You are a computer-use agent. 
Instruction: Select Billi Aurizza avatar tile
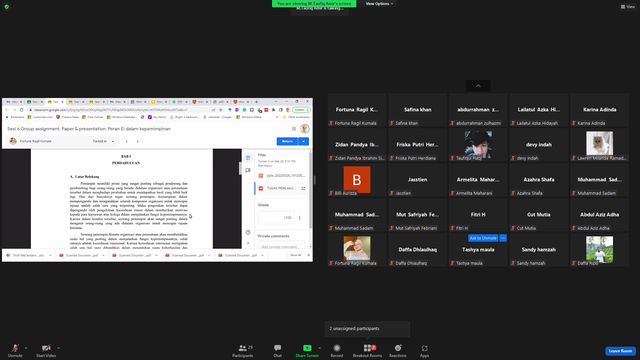click(x=357, y=180)
